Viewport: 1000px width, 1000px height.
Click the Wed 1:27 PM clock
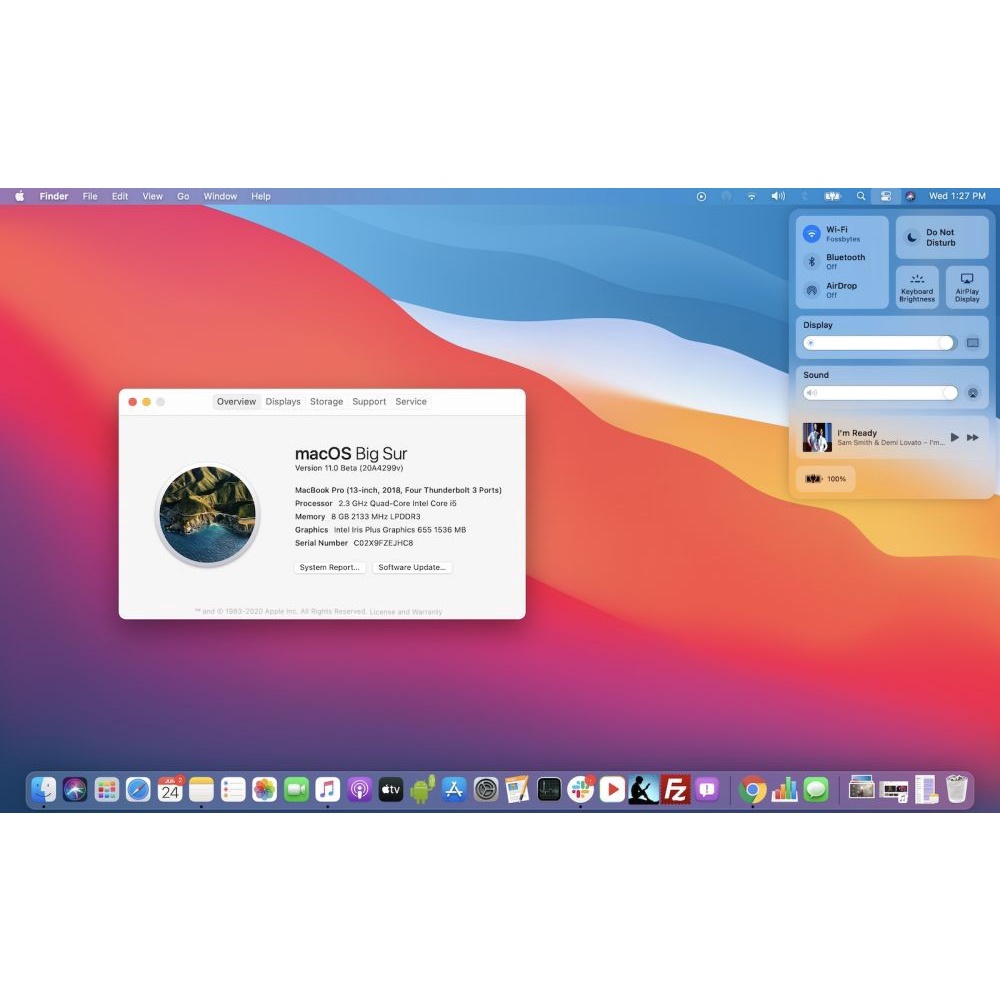tap(957, 196)
